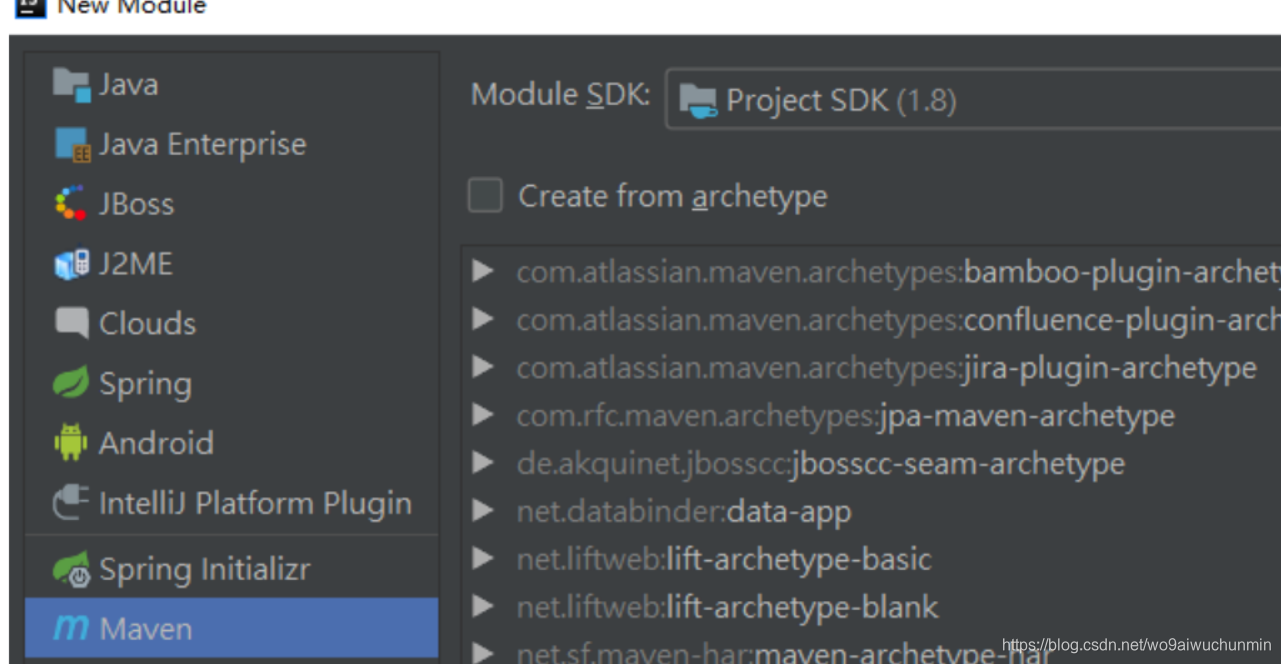Click the Java Enterprise icon
This screenshot has height=664, width=1281.
click(x=72, y=144)
